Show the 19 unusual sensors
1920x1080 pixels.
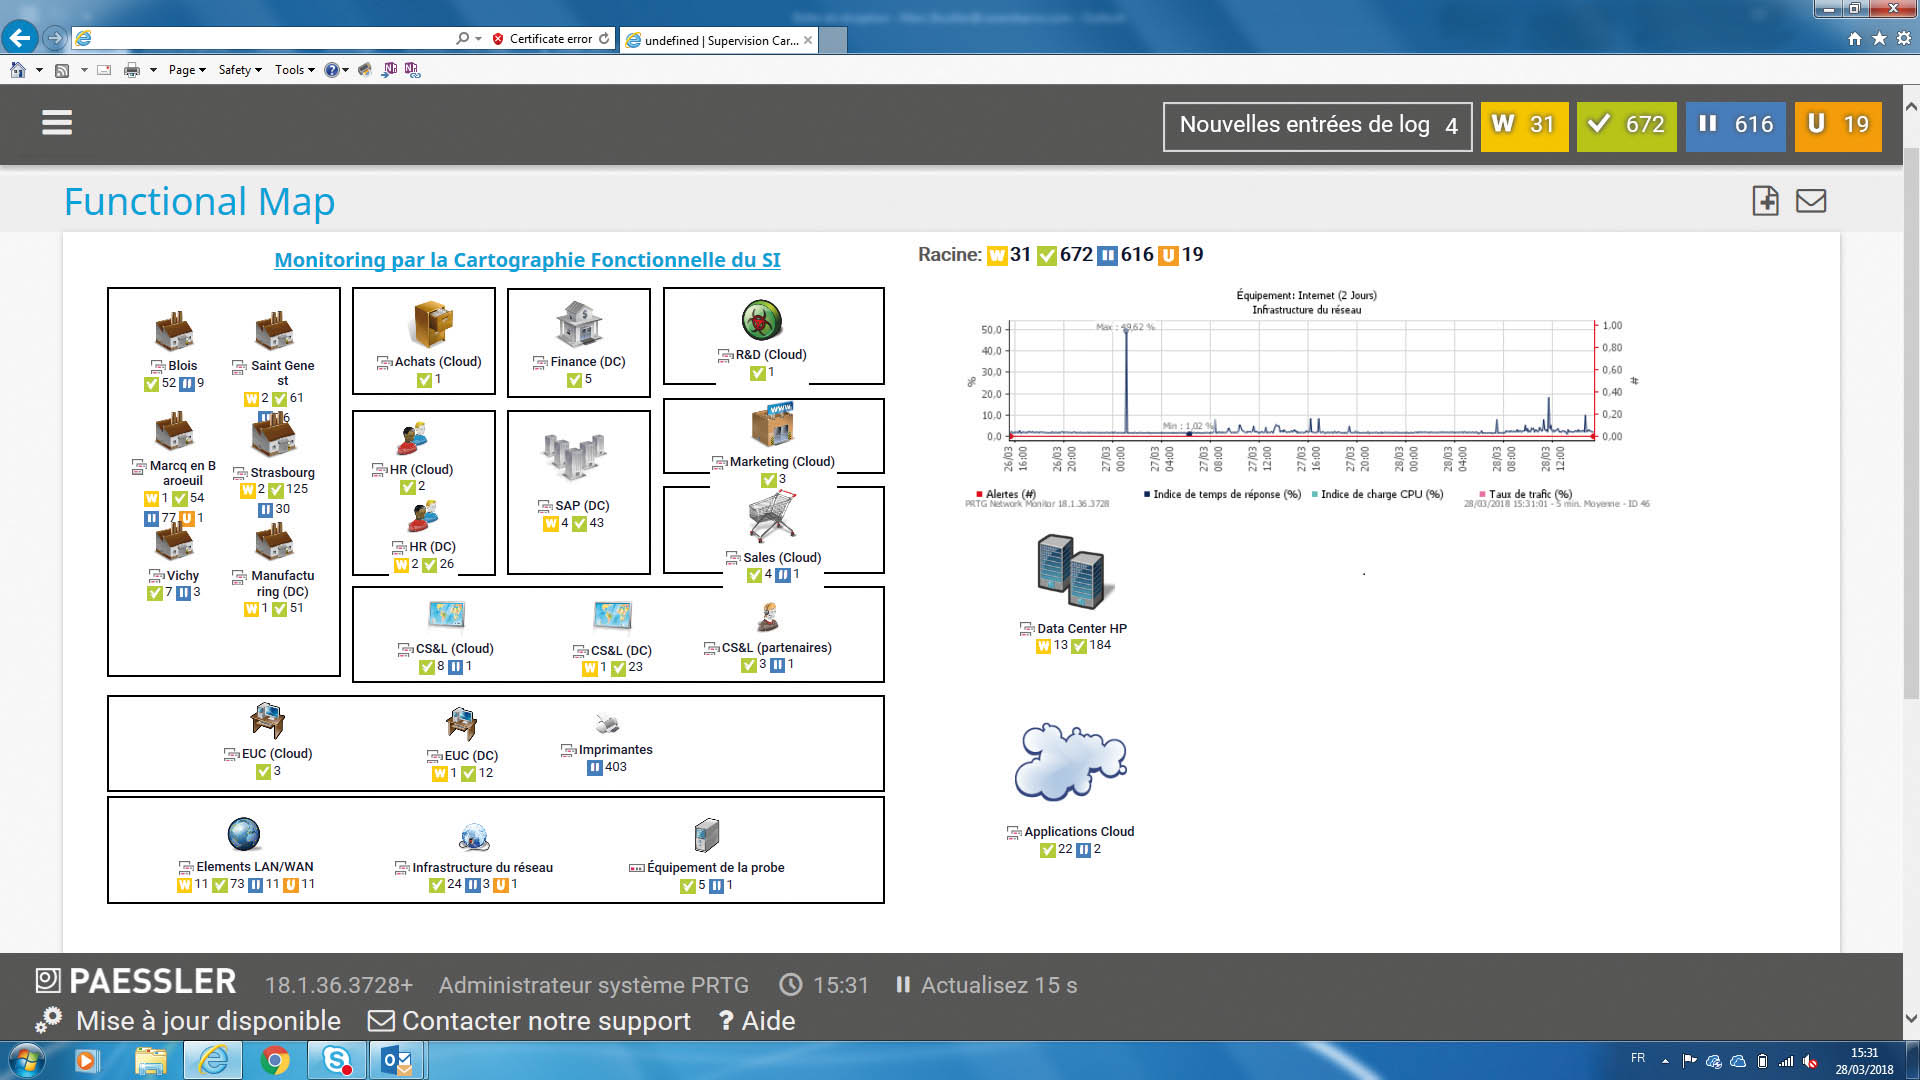point(1838,126)
